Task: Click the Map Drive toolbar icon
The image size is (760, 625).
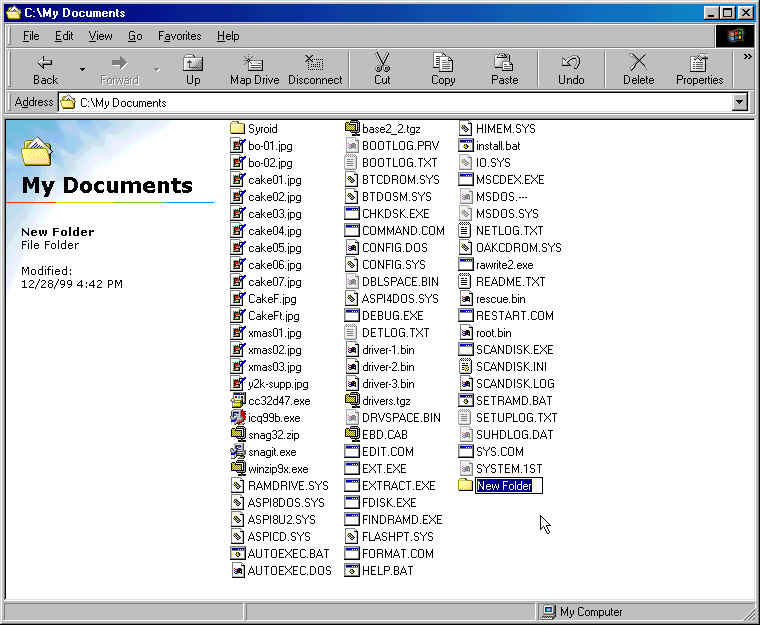Action: pos(254,69)
